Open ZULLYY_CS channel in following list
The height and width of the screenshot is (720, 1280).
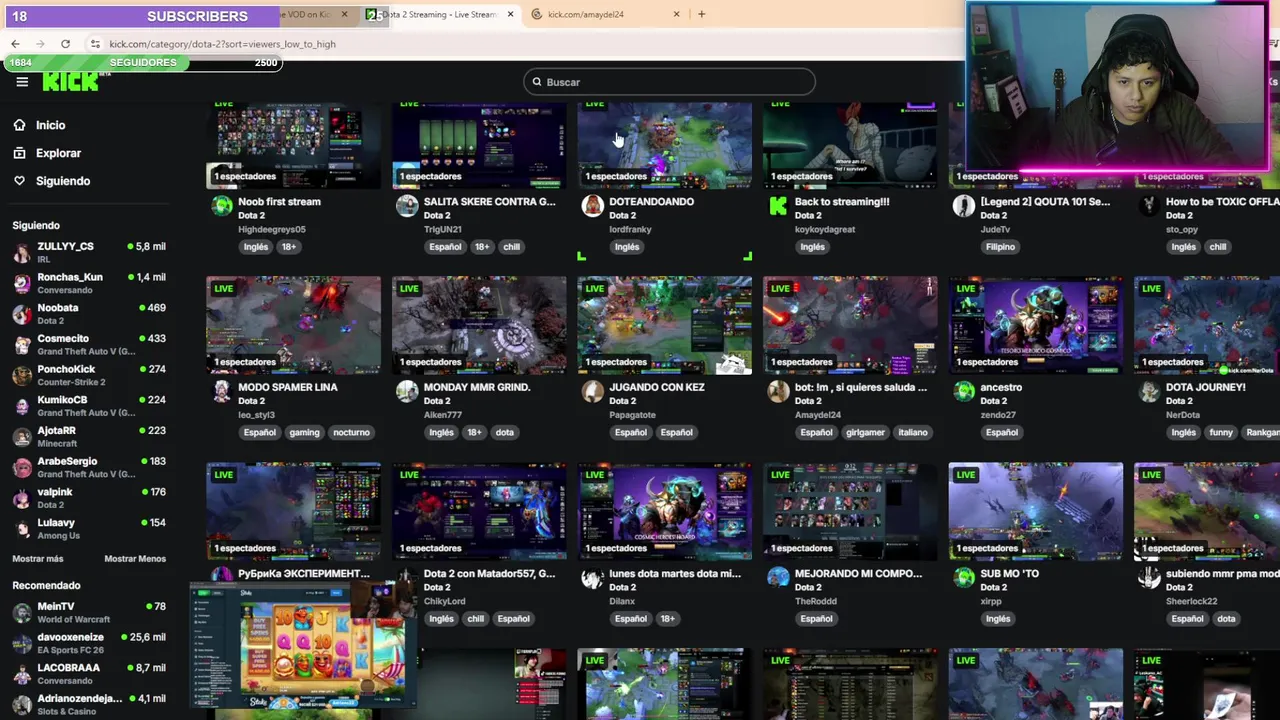(88, 252)
